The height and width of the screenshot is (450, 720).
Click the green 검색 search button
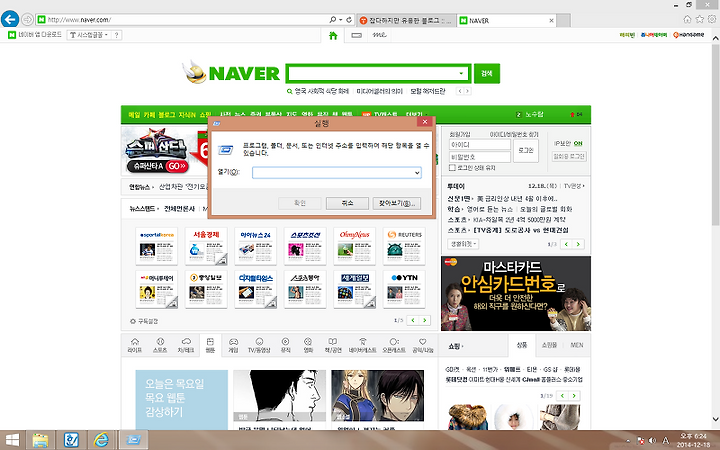click(x=487, y=73)
